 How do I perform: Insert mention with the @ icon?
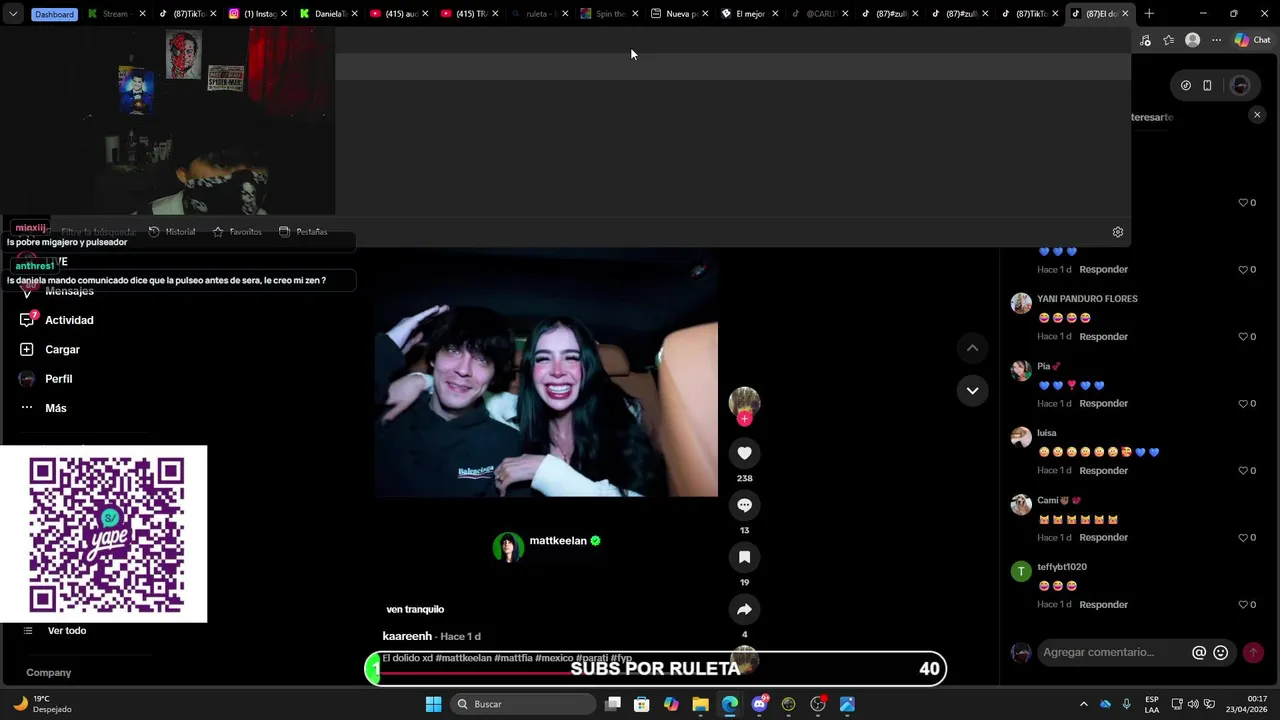pyautogui.click(x=1199, y=653)
